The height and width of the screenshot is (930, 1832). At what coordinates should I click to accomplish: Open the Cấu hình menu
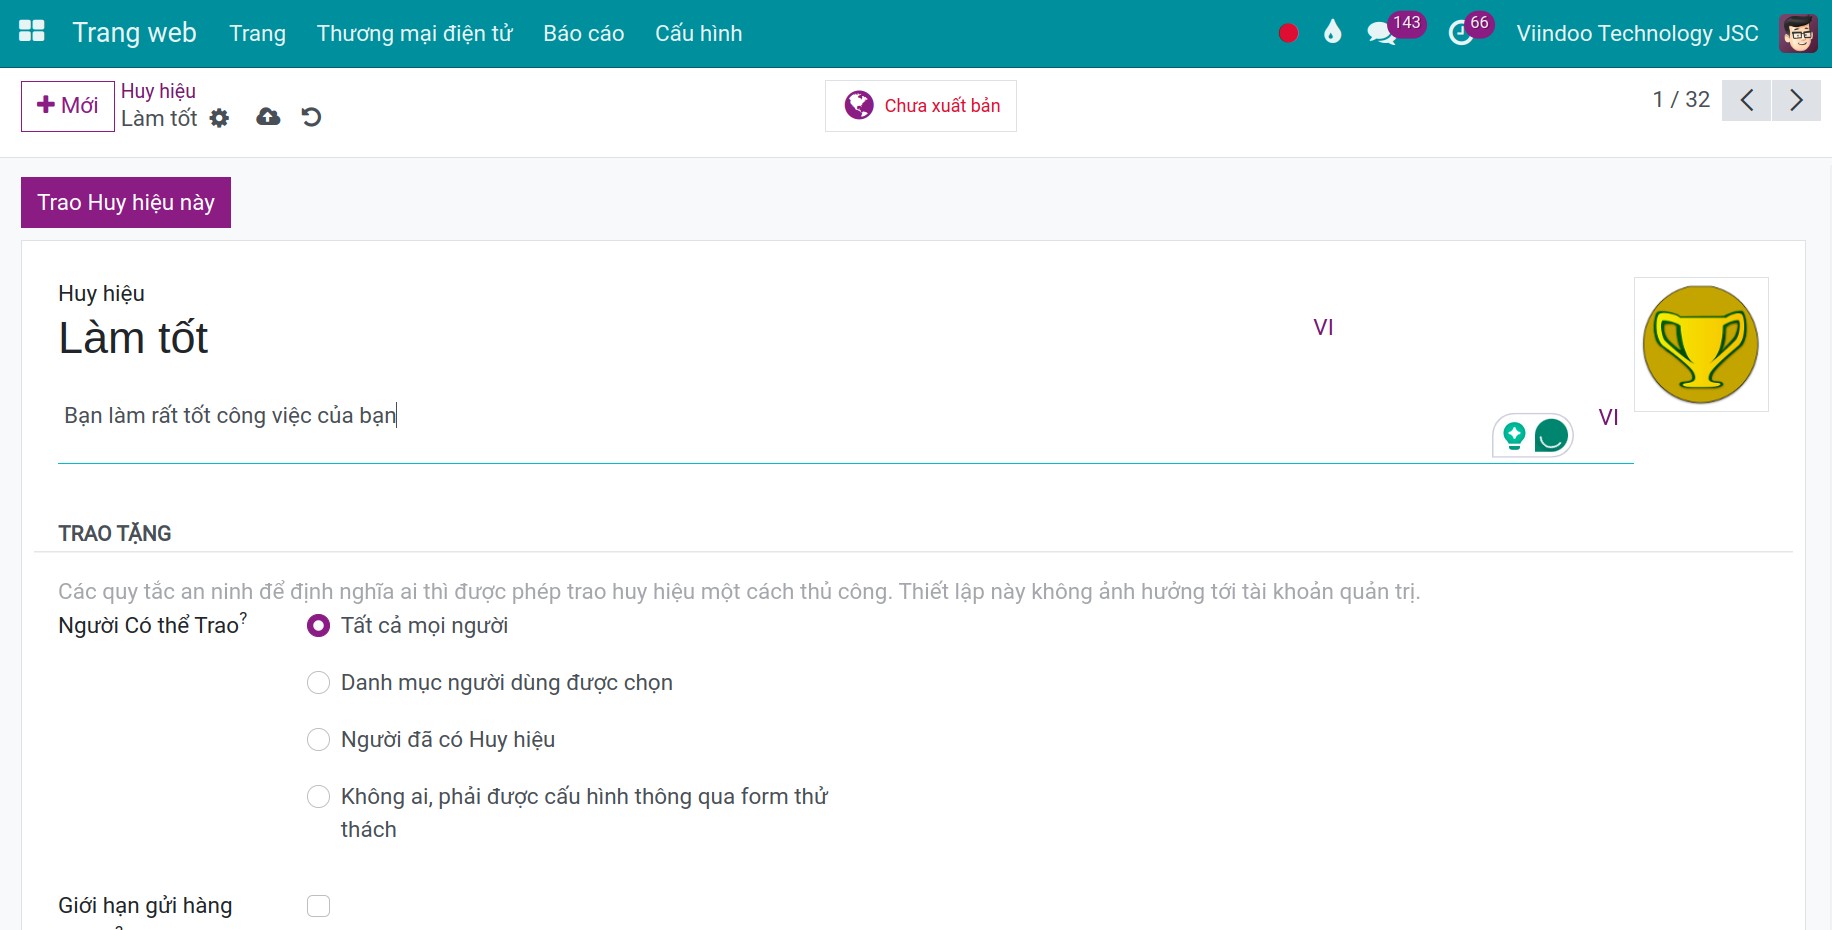[x=698, y=33]
